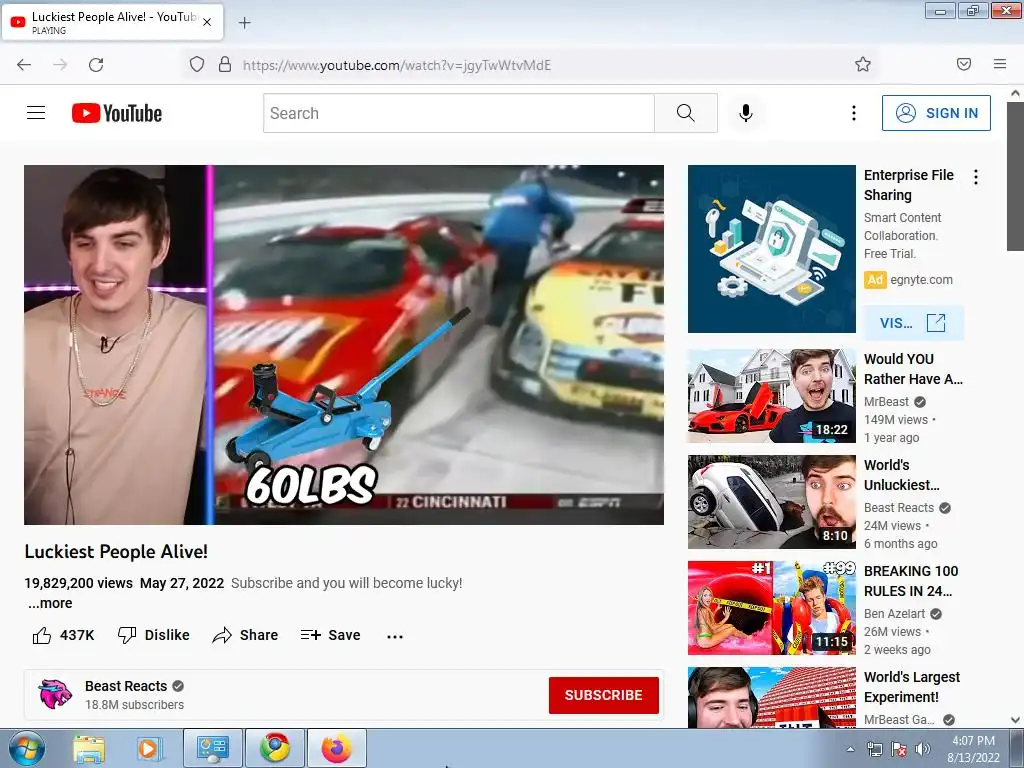Open MrBeast channel name in sidebar
1024x768 pixels.
tap(886, 402)
